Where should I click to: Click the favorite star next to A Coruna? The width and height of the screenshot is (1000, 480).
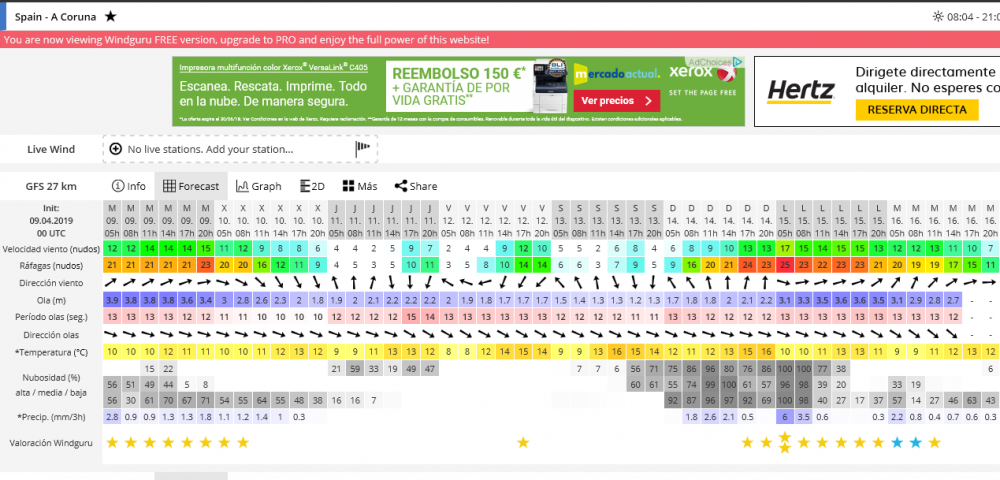tap(110, 16)
